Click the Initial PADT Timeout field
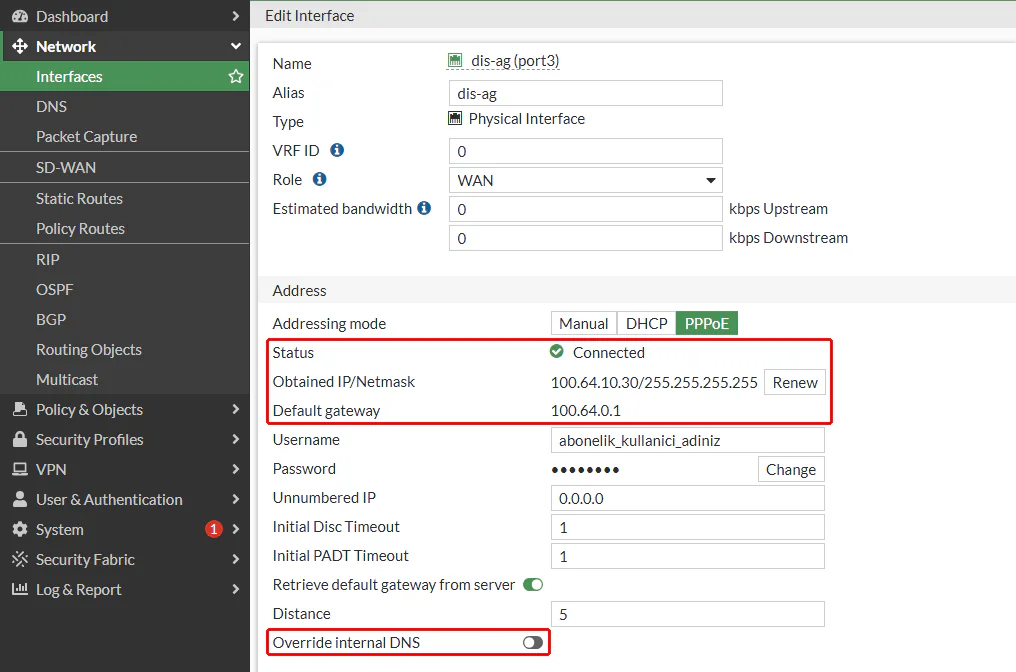Screen dimensions: 1016x672 687,556
